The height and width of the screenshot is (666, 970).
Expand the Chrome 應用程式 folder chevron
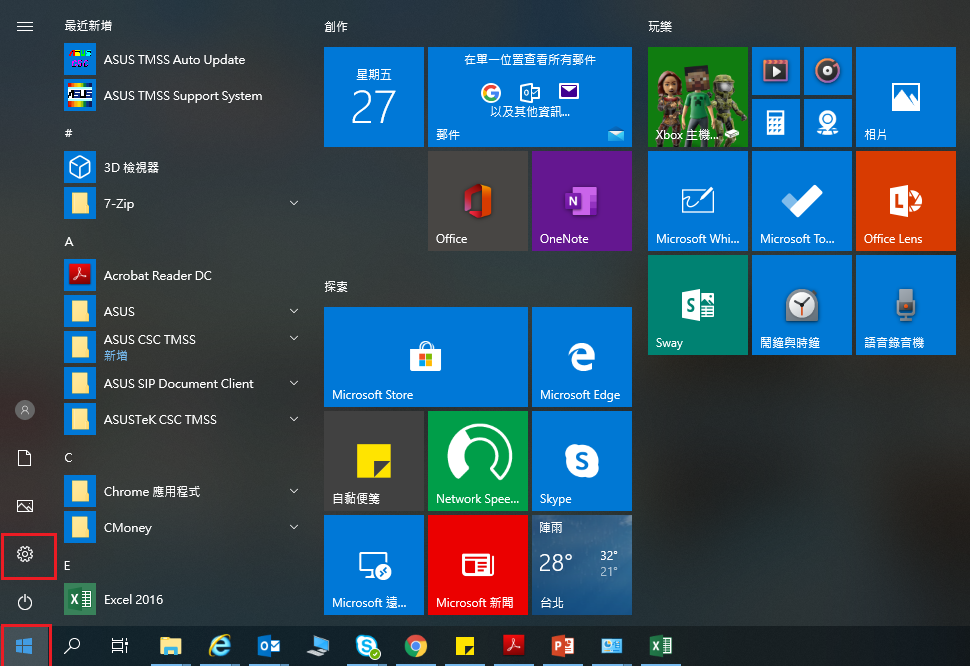tap(294, 491)
